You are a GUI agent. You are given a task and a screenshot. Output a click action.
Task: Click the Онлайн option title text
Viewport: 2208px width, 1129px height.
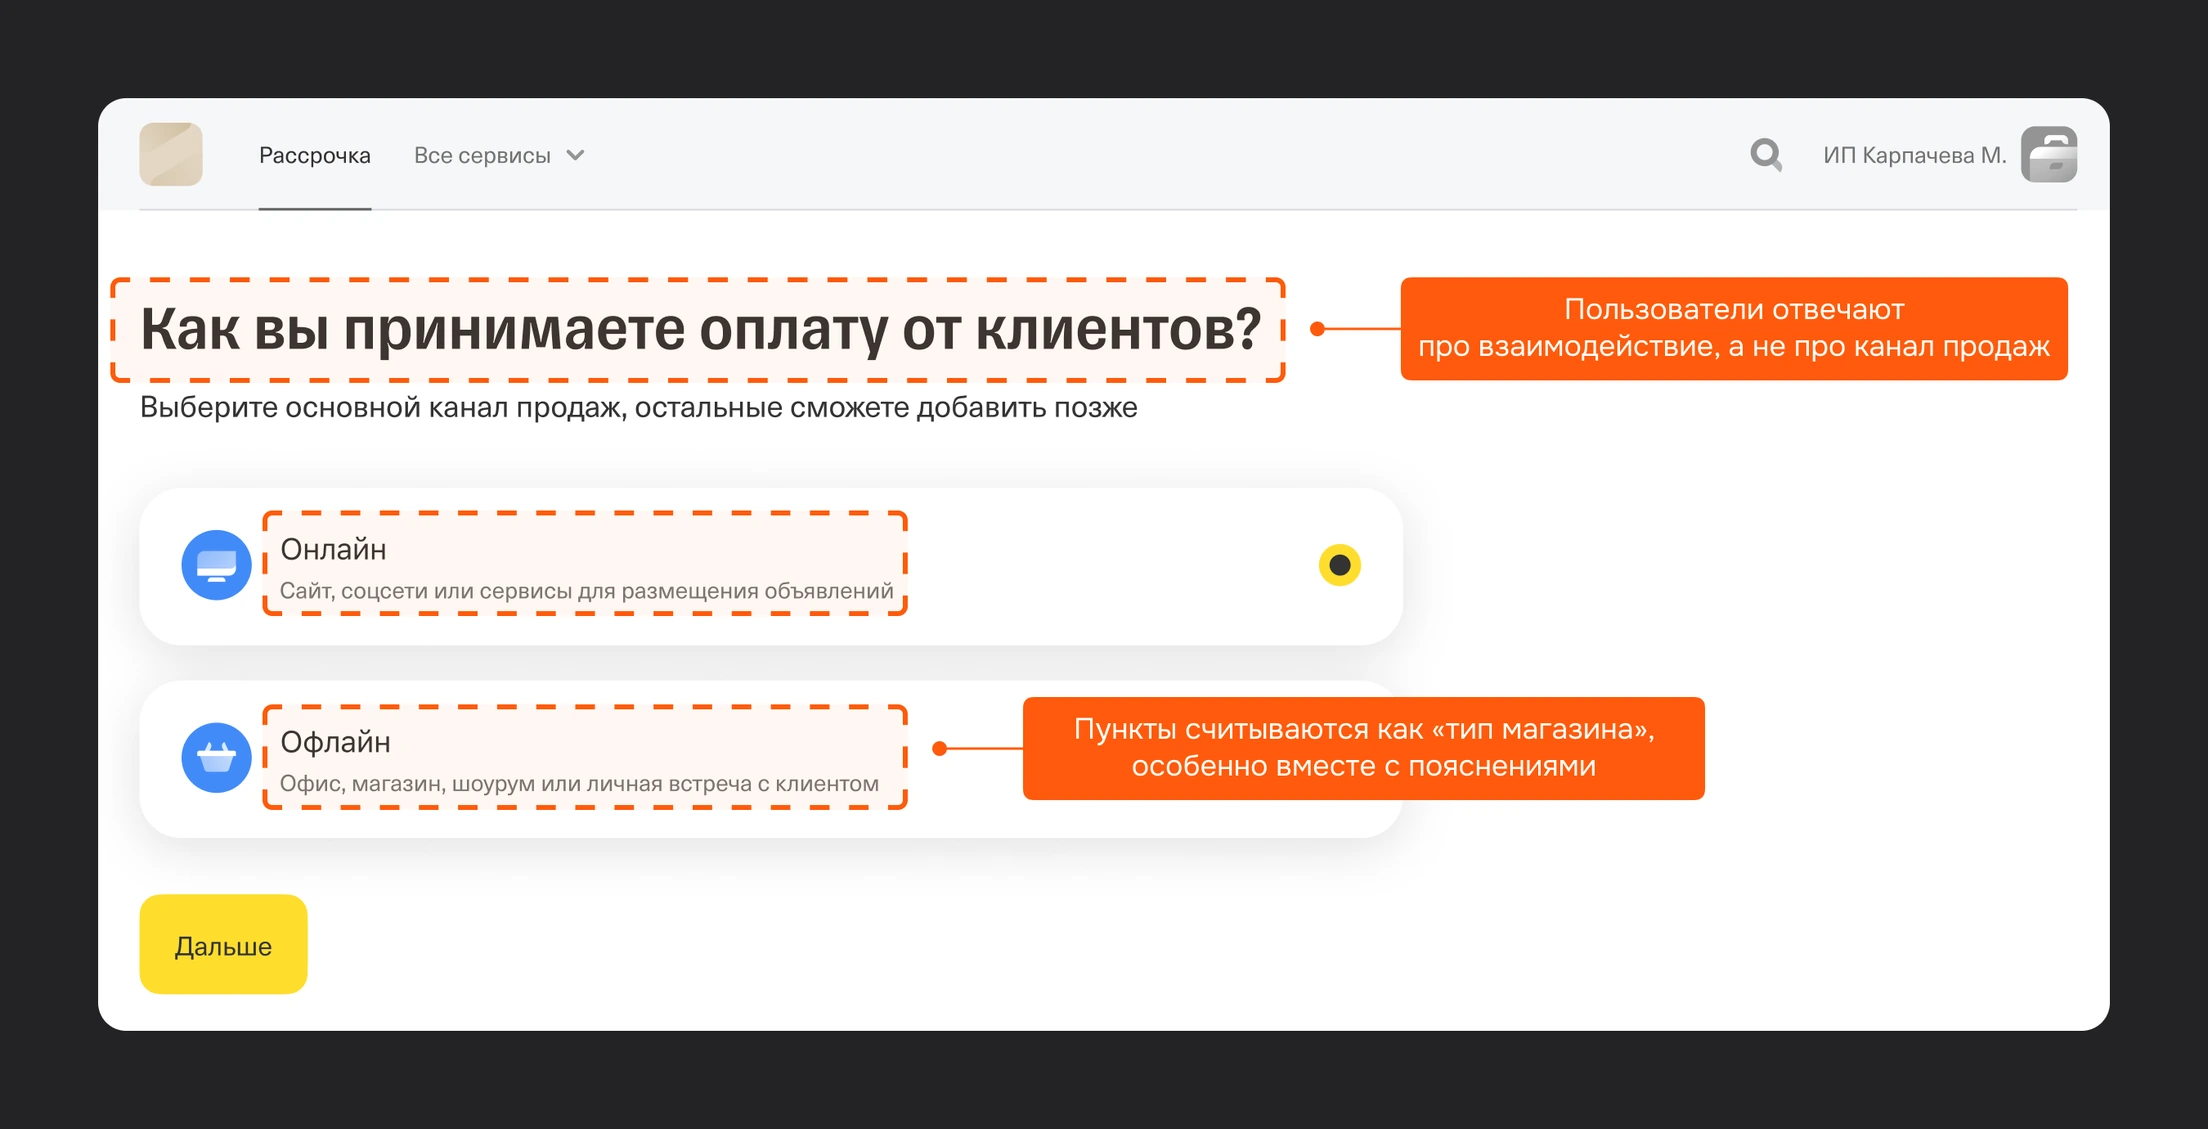(333, 549)
